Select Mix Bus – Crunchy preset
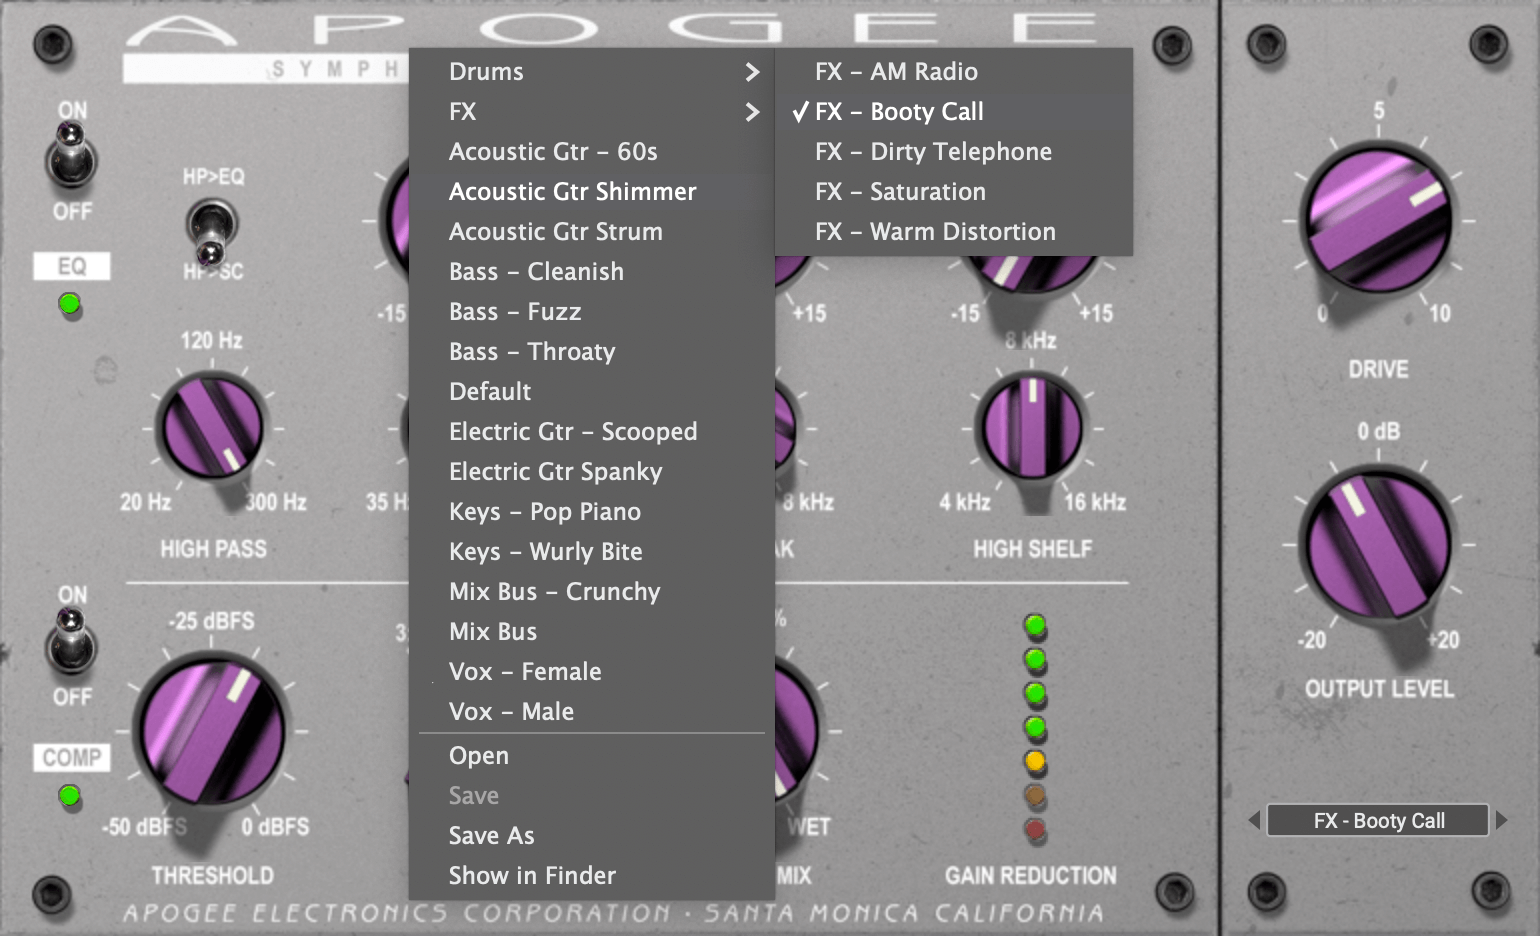This screenshot has width=1540, height=936. point(592,592)
